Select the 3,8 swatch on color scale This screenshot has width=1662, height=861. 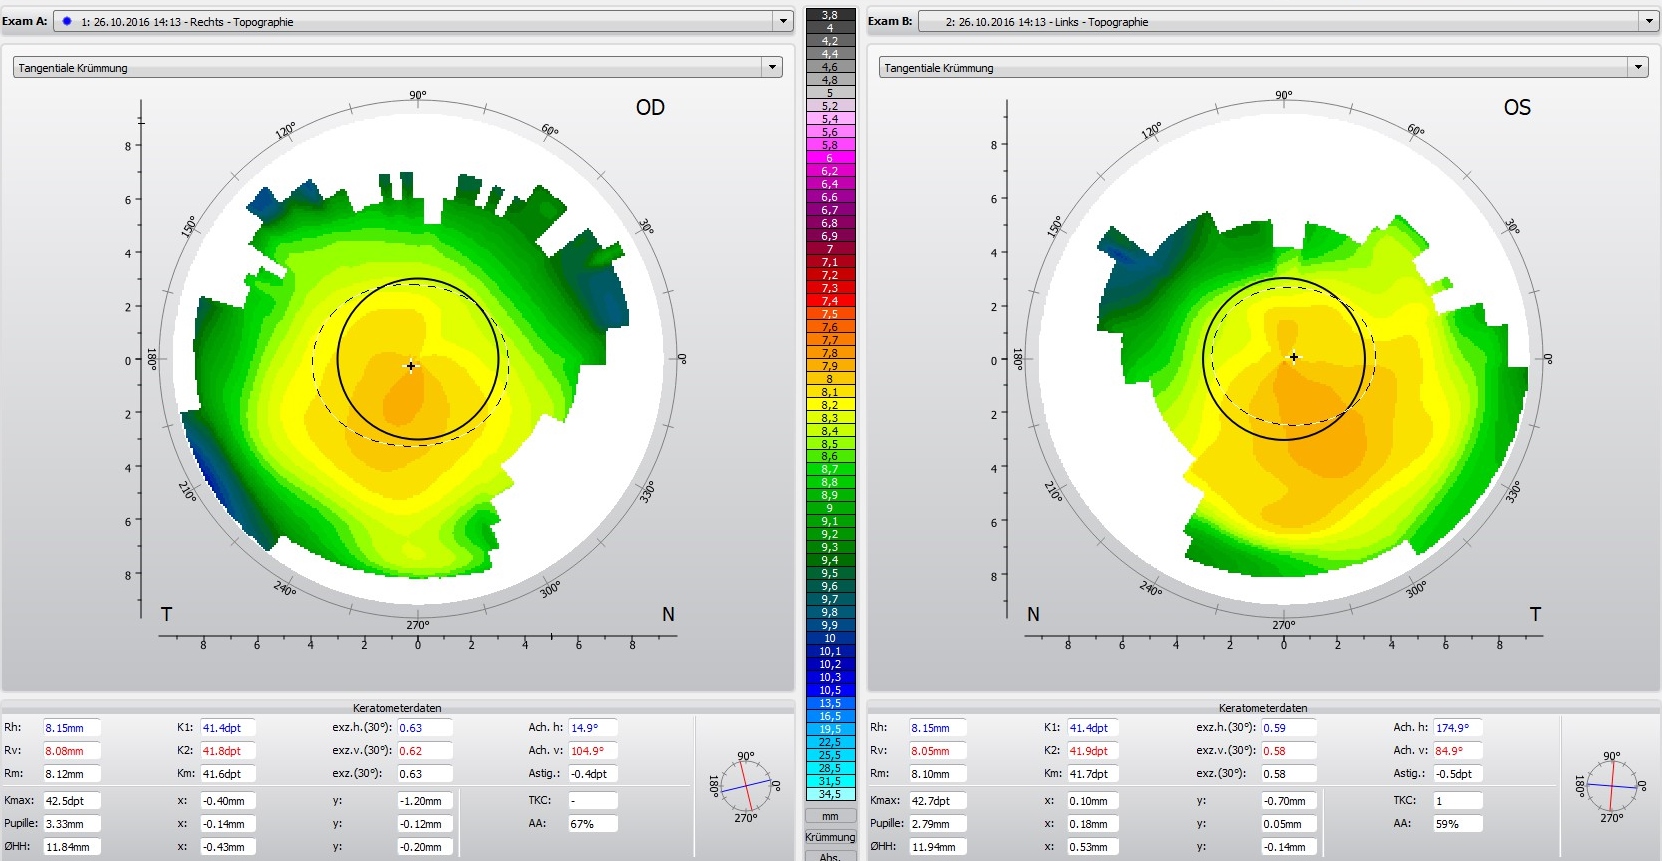pos(830,15)
